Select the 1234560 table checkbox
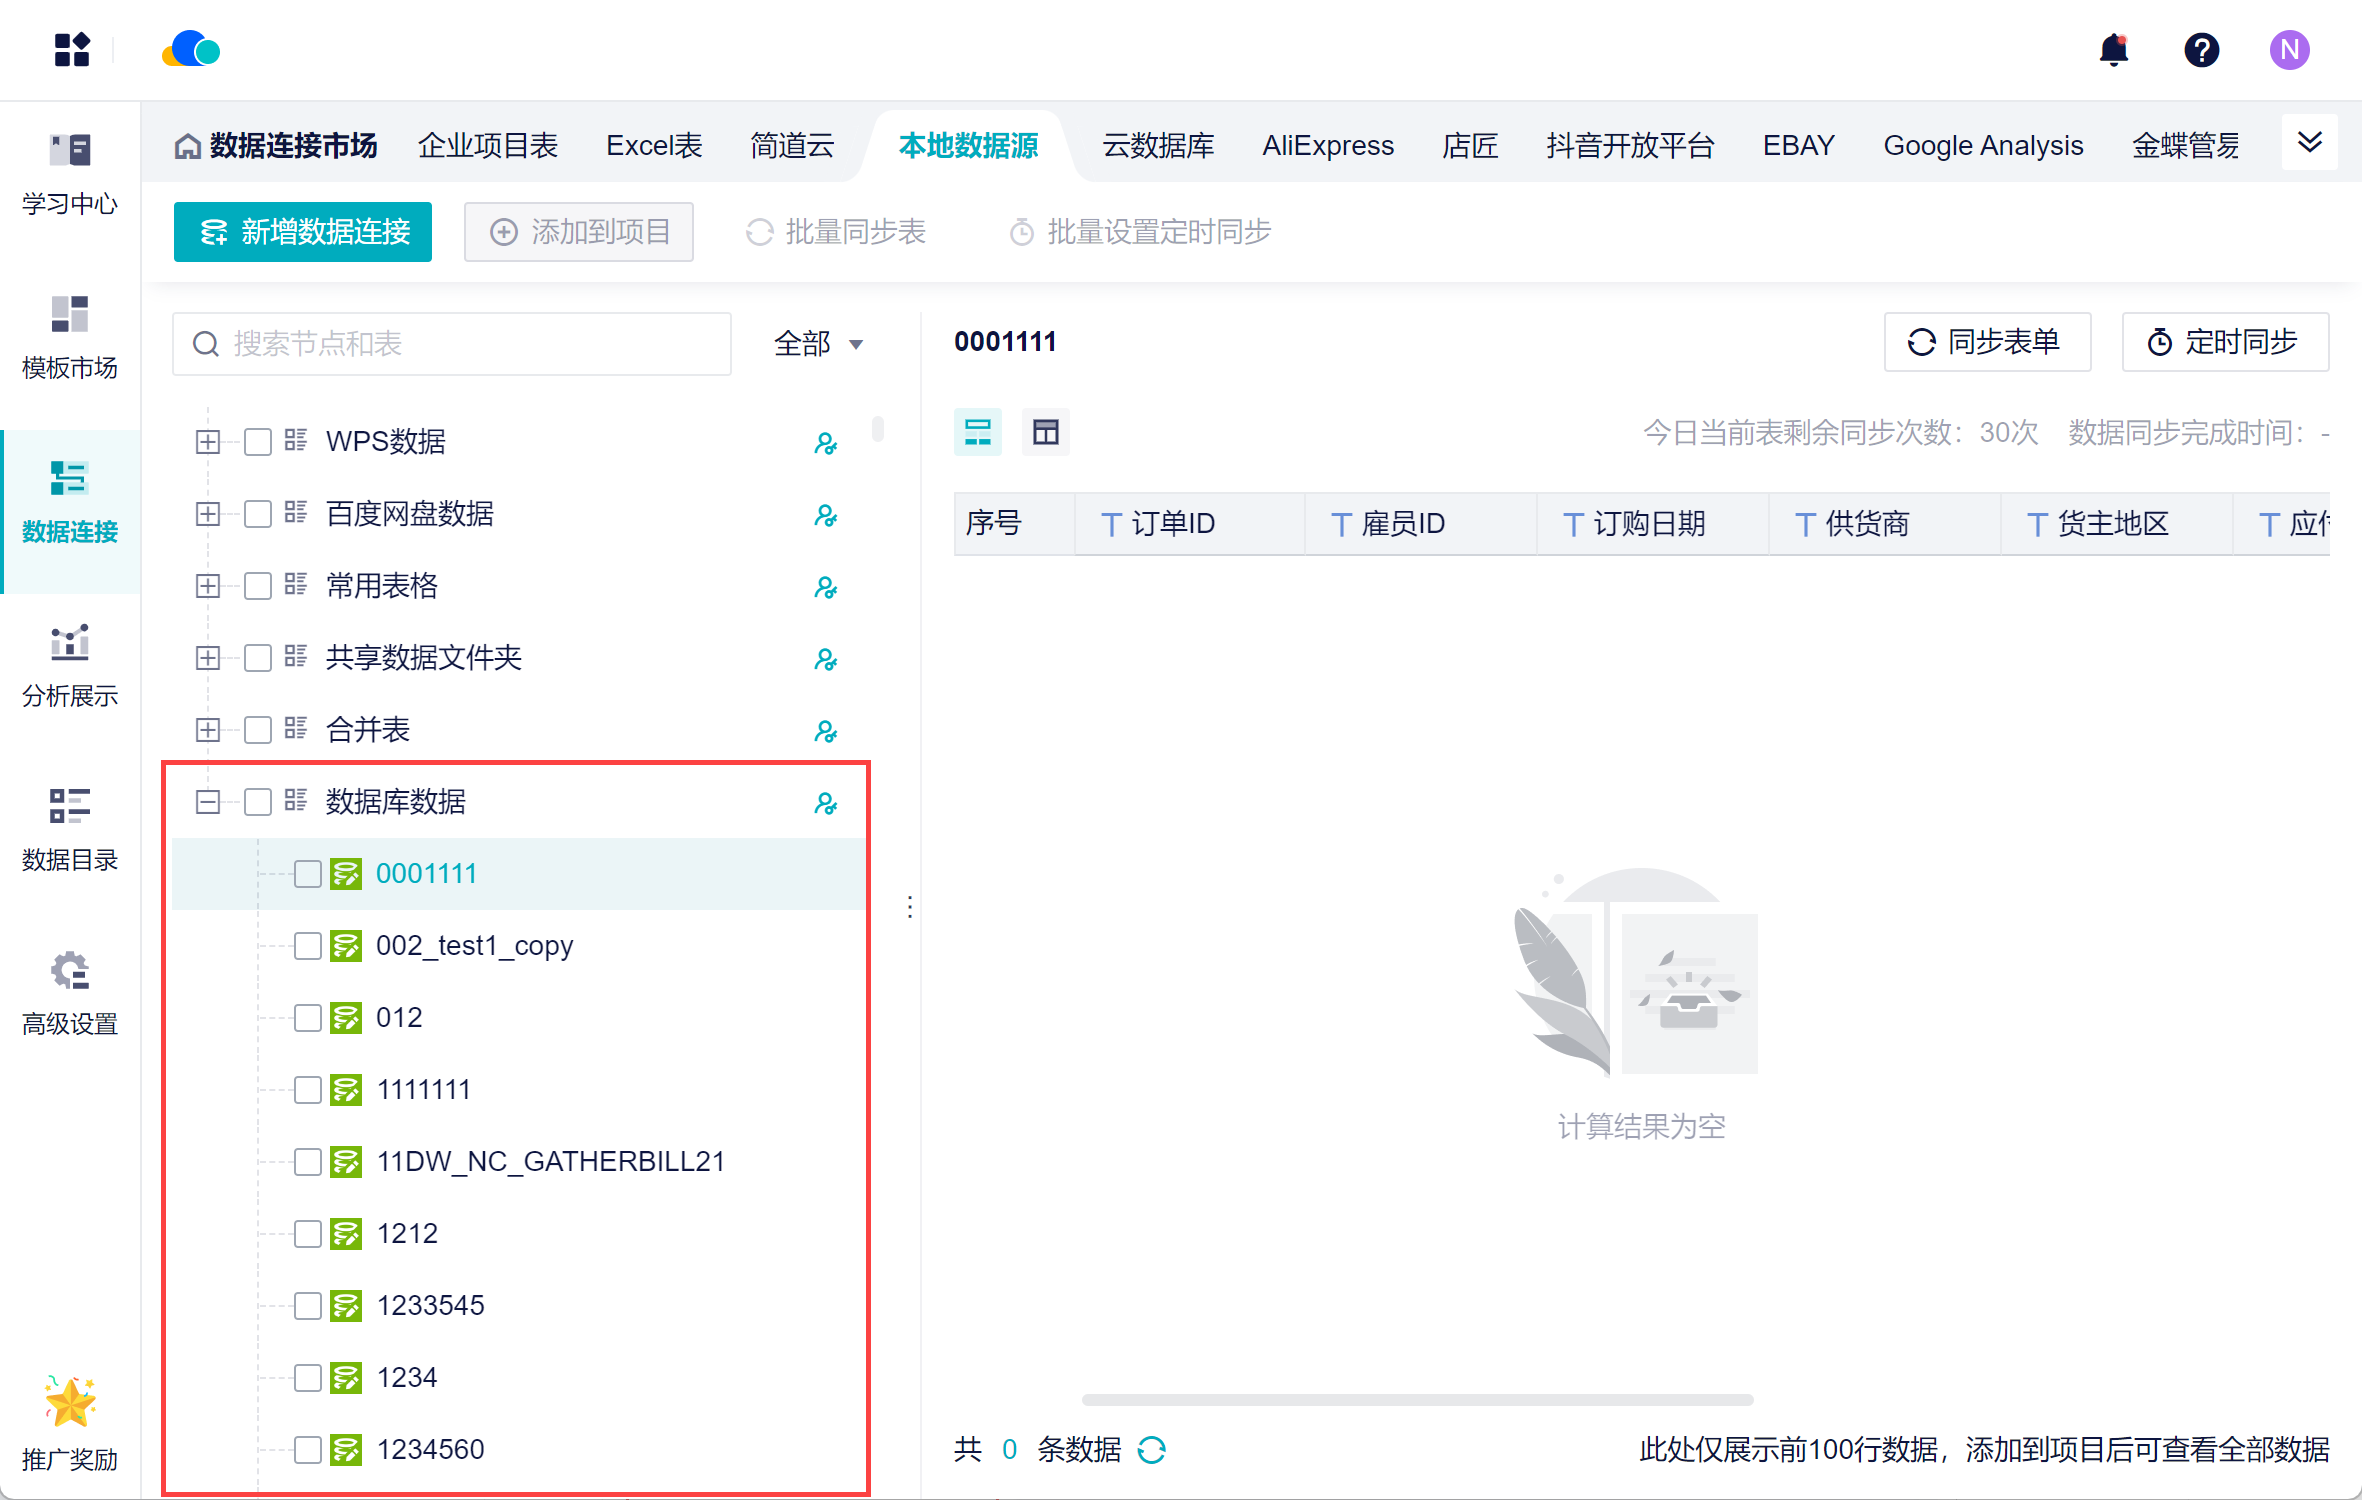This screenshot has height=1500, width=2362. click(x=308, y=1449)
